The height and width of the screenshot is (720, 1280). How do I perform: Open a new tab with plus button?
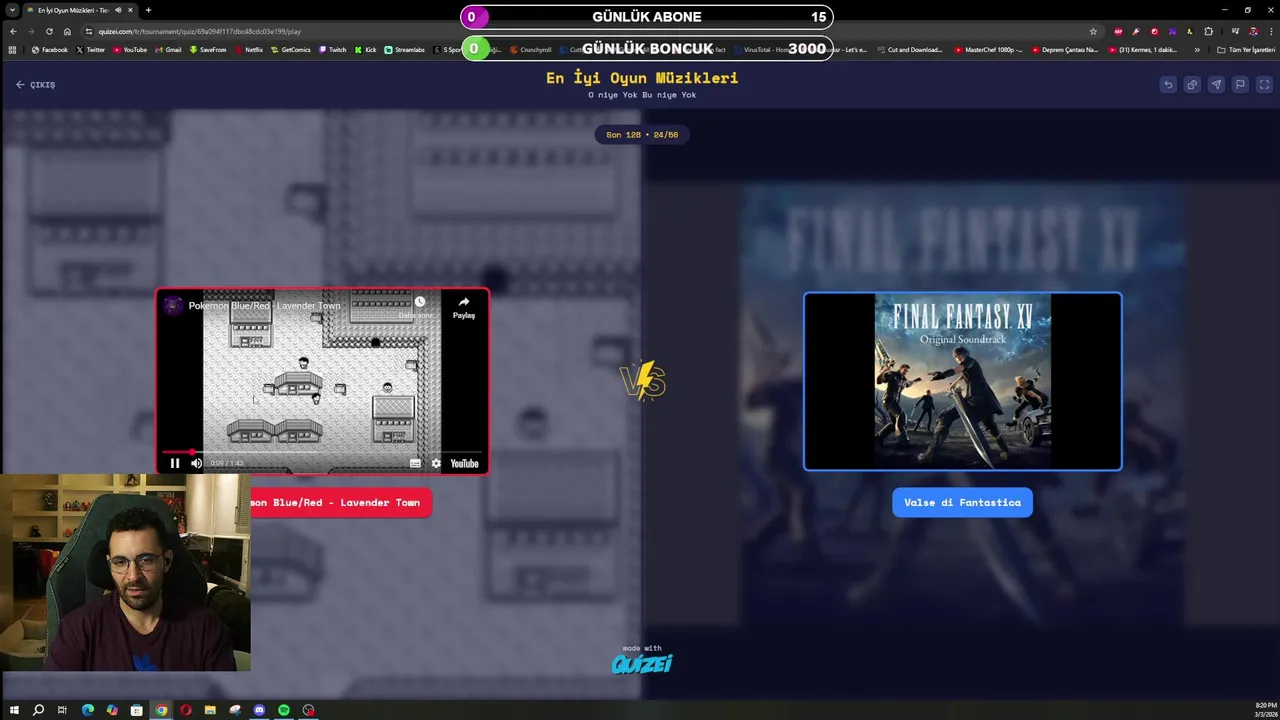148,10
